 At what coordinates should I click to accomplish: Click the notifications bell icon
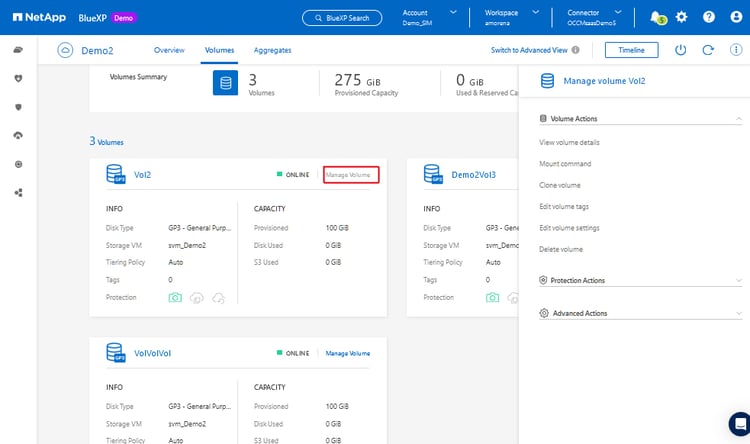pos(656,17)
